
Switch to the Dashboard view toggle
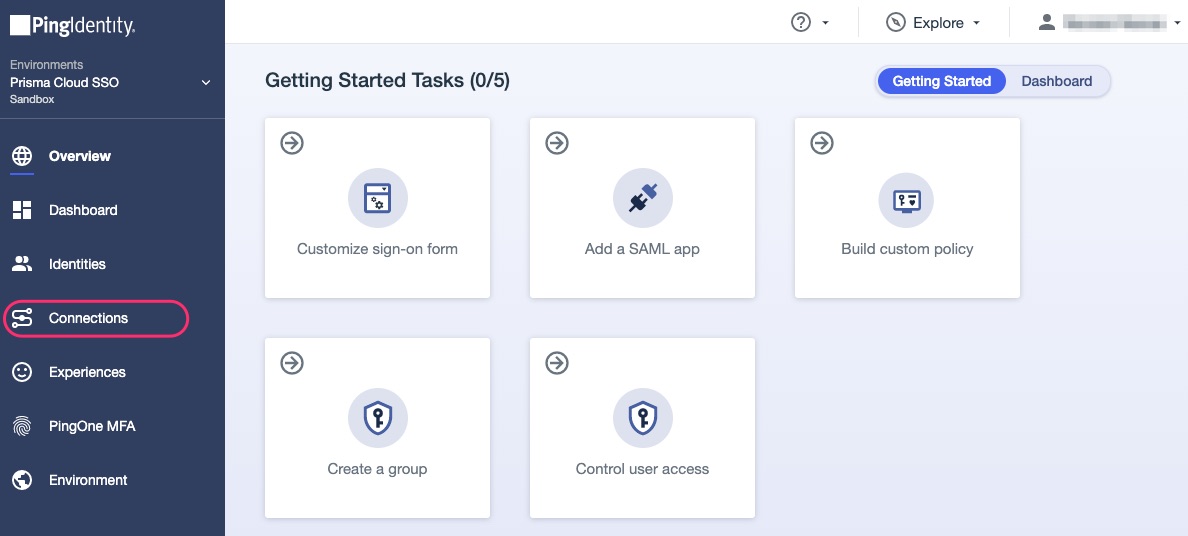1056,81
